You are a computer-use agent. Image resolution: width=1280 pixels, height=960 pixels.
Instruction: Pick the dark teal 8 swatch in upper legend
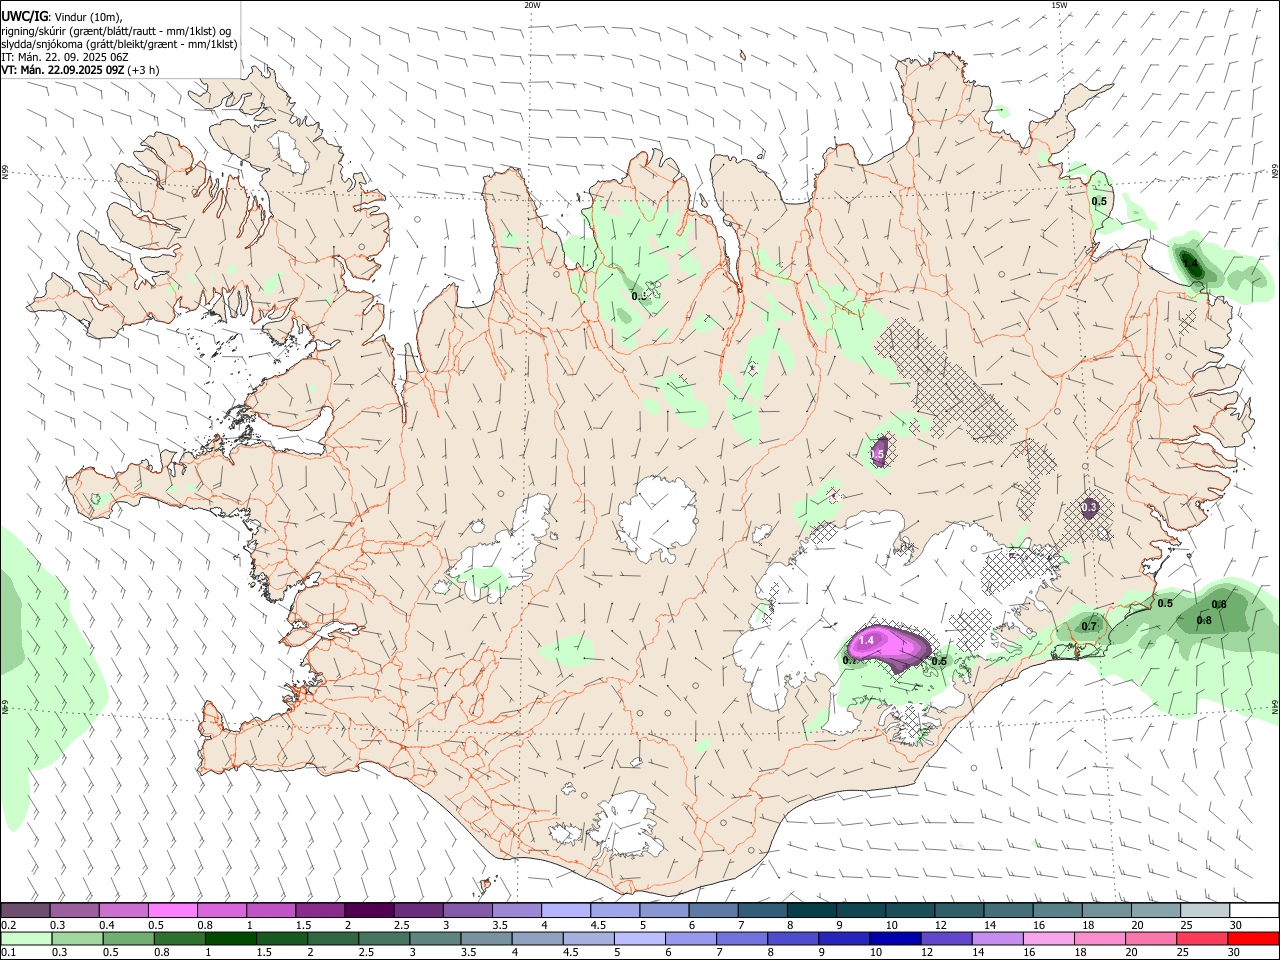point(811,911)
